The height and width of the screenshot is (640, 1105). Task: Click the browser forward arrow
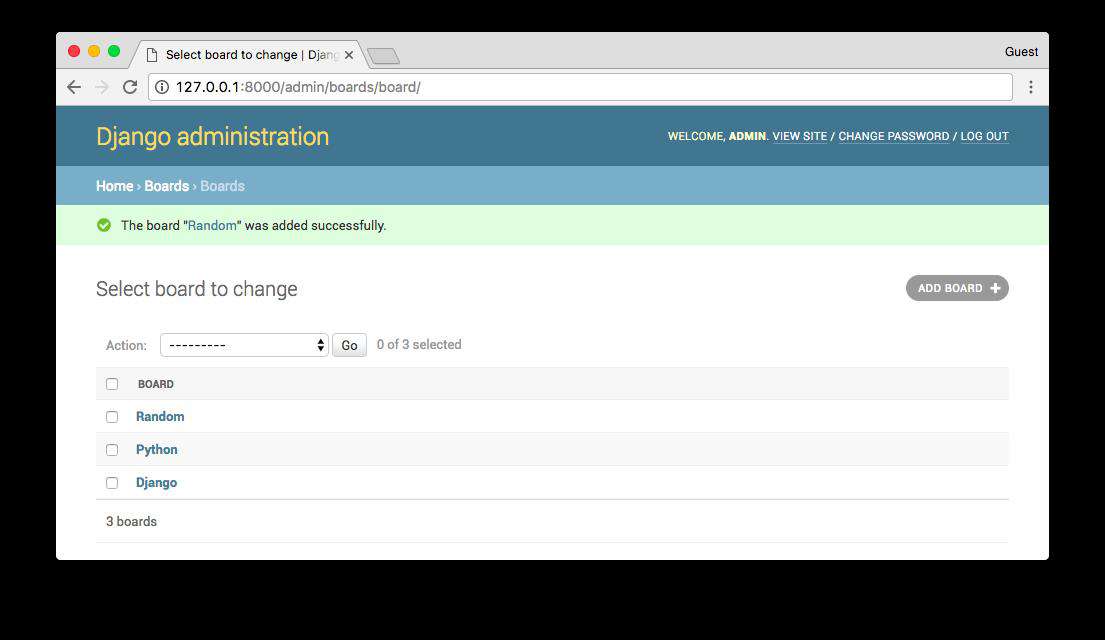[102, 87]
